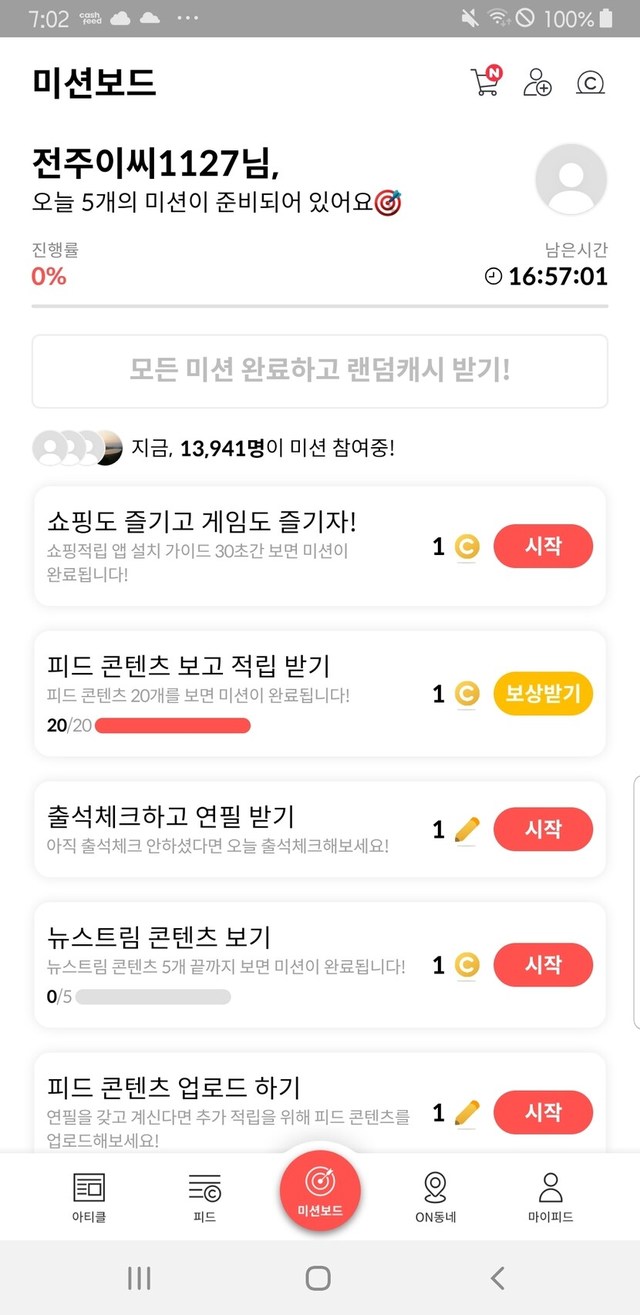Go to the 마이피드 tab
Viewport: 640px width, 1315px height.
(x=550, y=1196)
